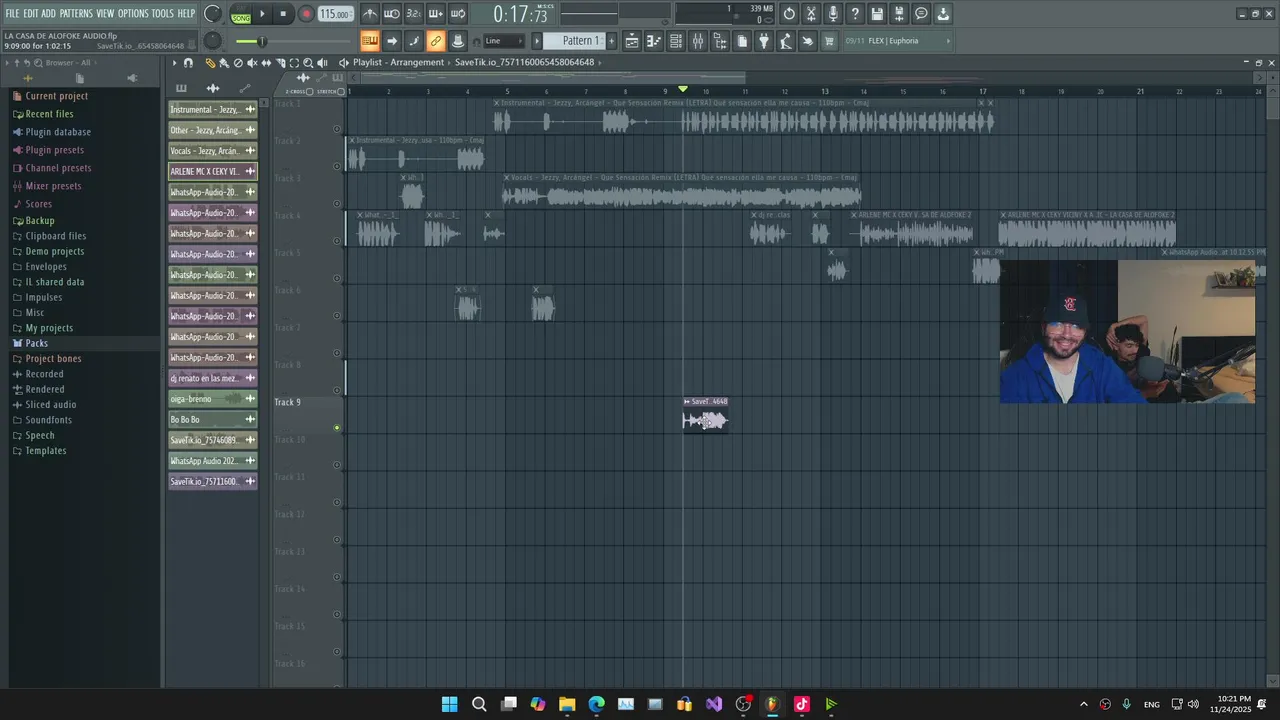Open the PATTERNS menu
The width and height of the screenshot is (1280, 720).
pyautogui.click(x=76, y=14)
